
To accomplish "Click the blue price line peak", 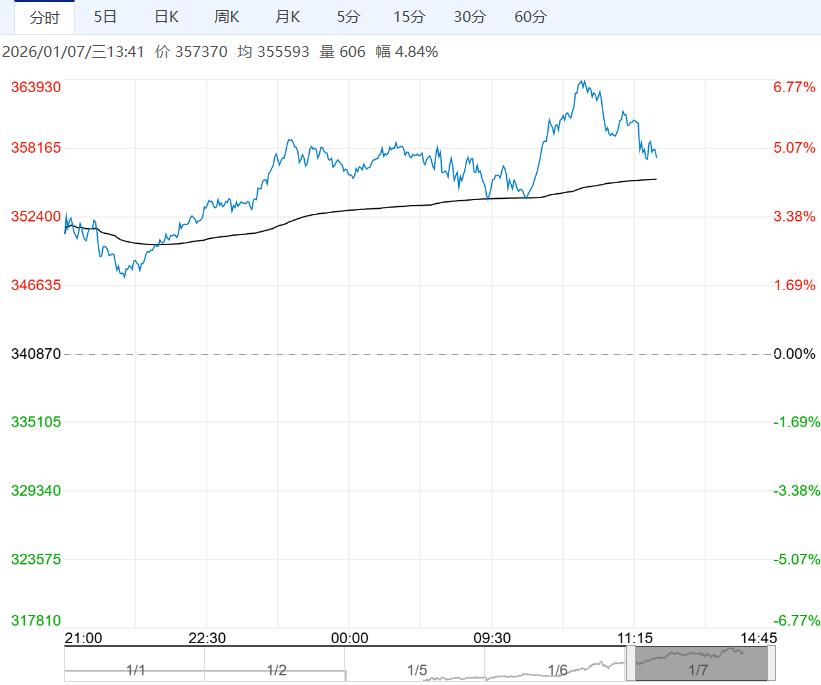I will pyautogui.click(x=582, y=82).
